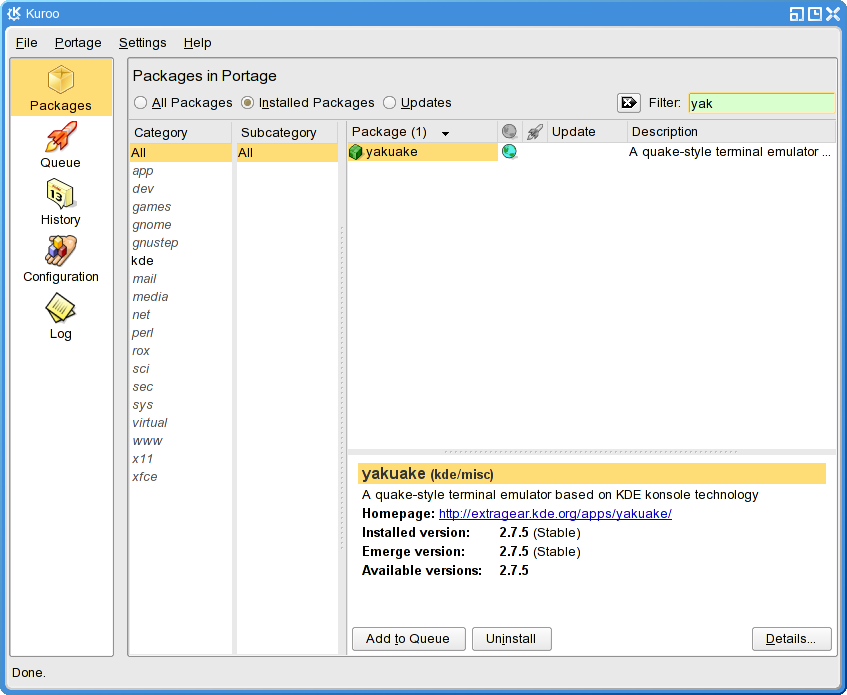This screenshot has height=695, width=847.
Task: Click the Done. status bar text
Action: pos(29,673)
